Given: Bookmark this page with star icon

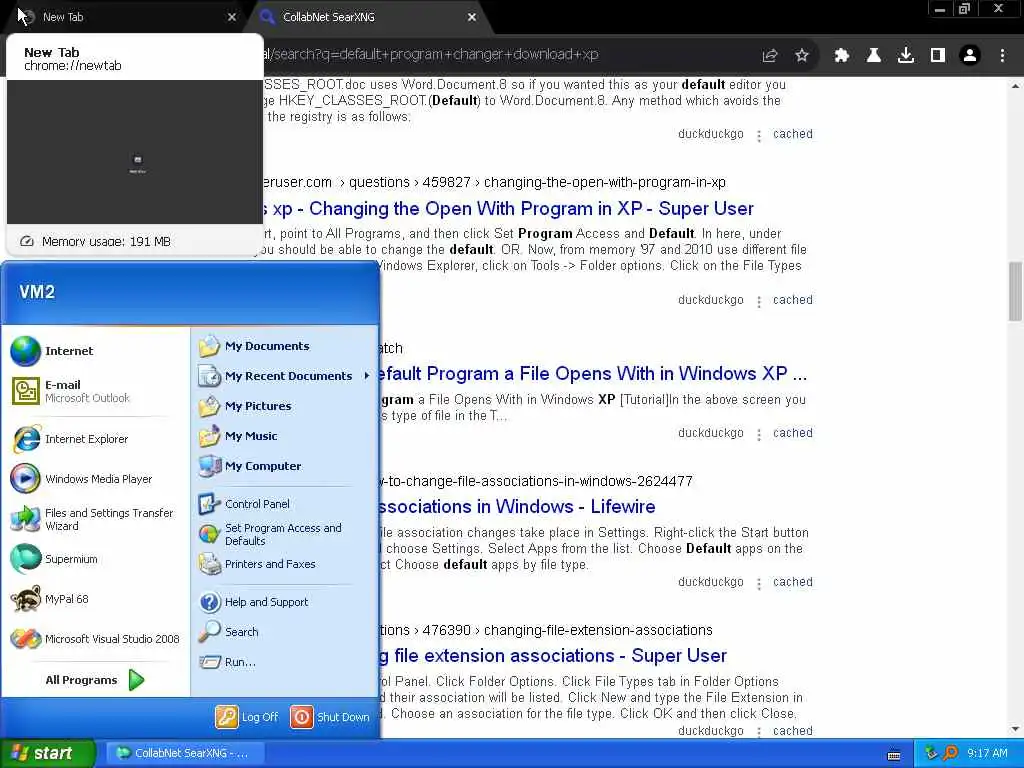Looking at the screenshot, I should click(802, 56).
